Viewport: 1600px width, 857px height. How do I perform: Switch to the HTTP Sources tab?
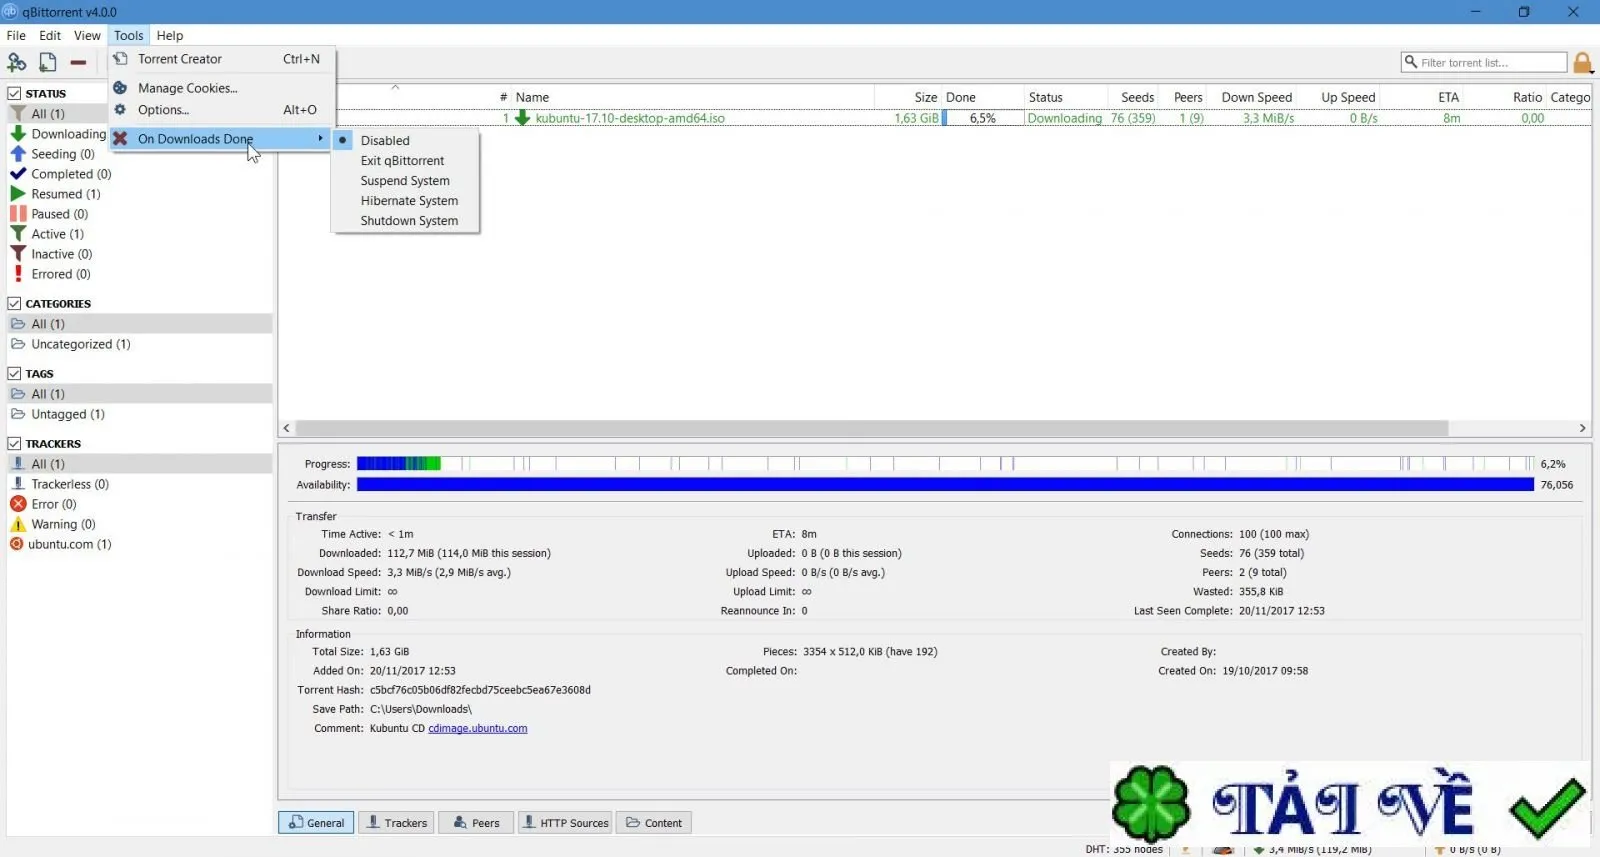coord(565,822)
